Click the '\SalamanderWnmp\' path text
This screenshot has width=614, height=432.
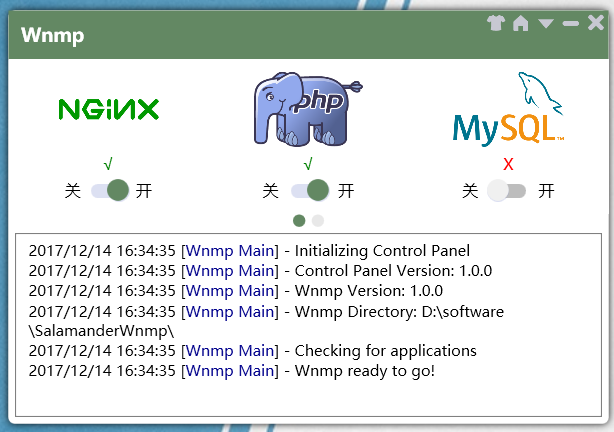tap(101, 331)
